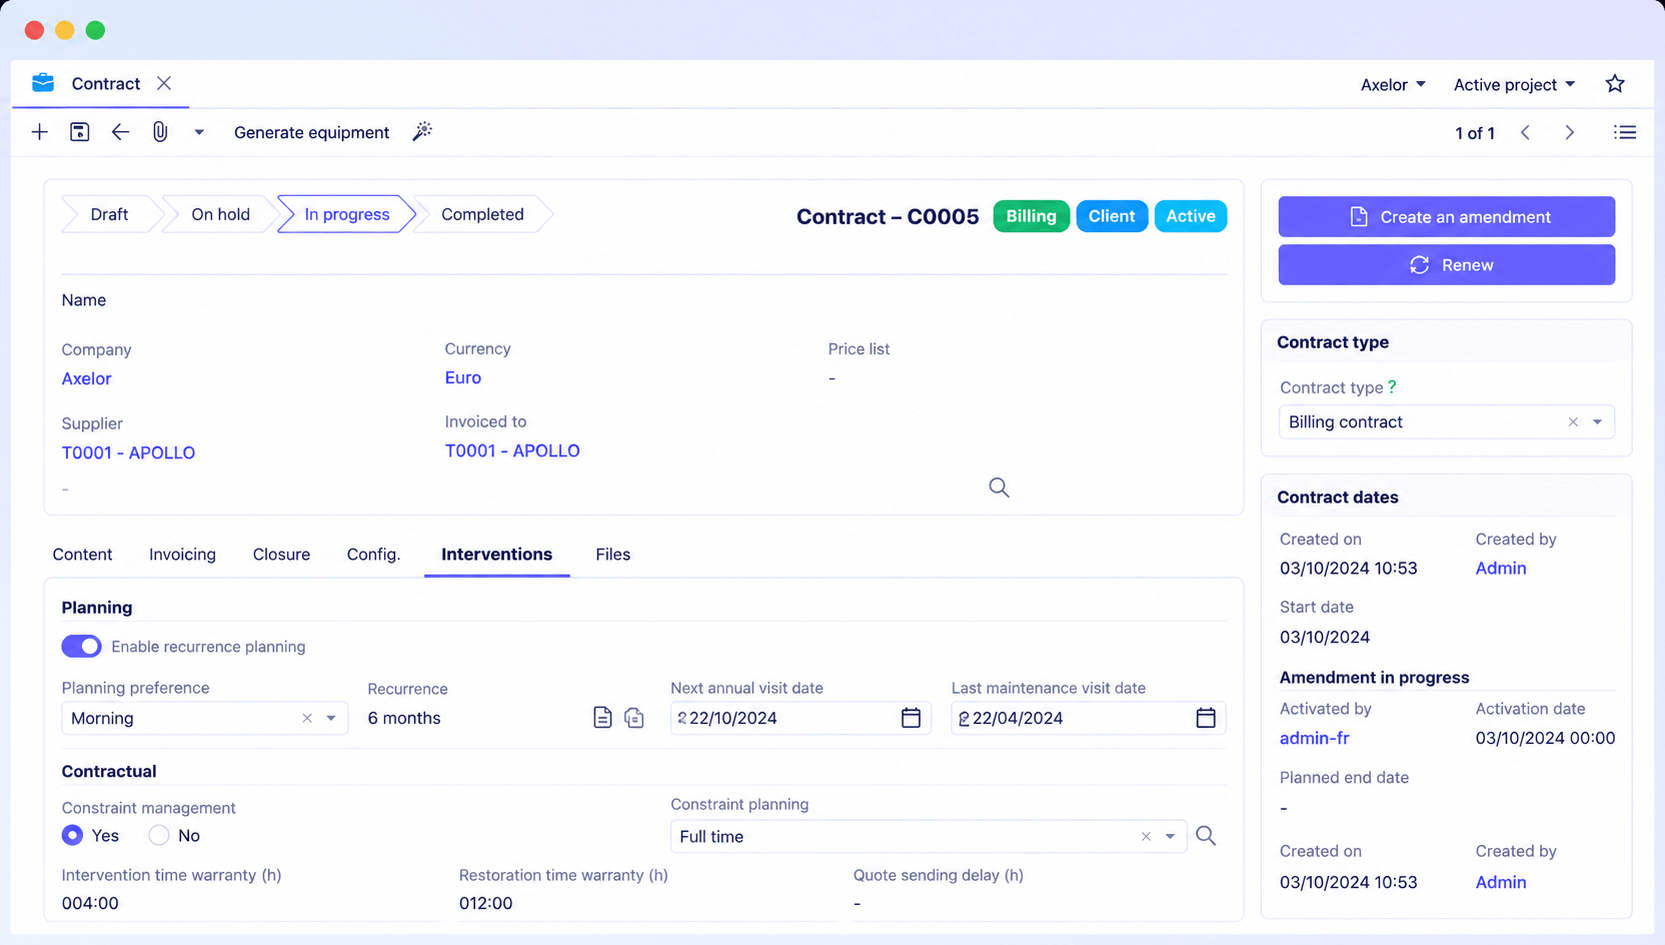Close the Contract tab
The width and height of the screenshot is (1665, 945).
click(x=164, y=83)
